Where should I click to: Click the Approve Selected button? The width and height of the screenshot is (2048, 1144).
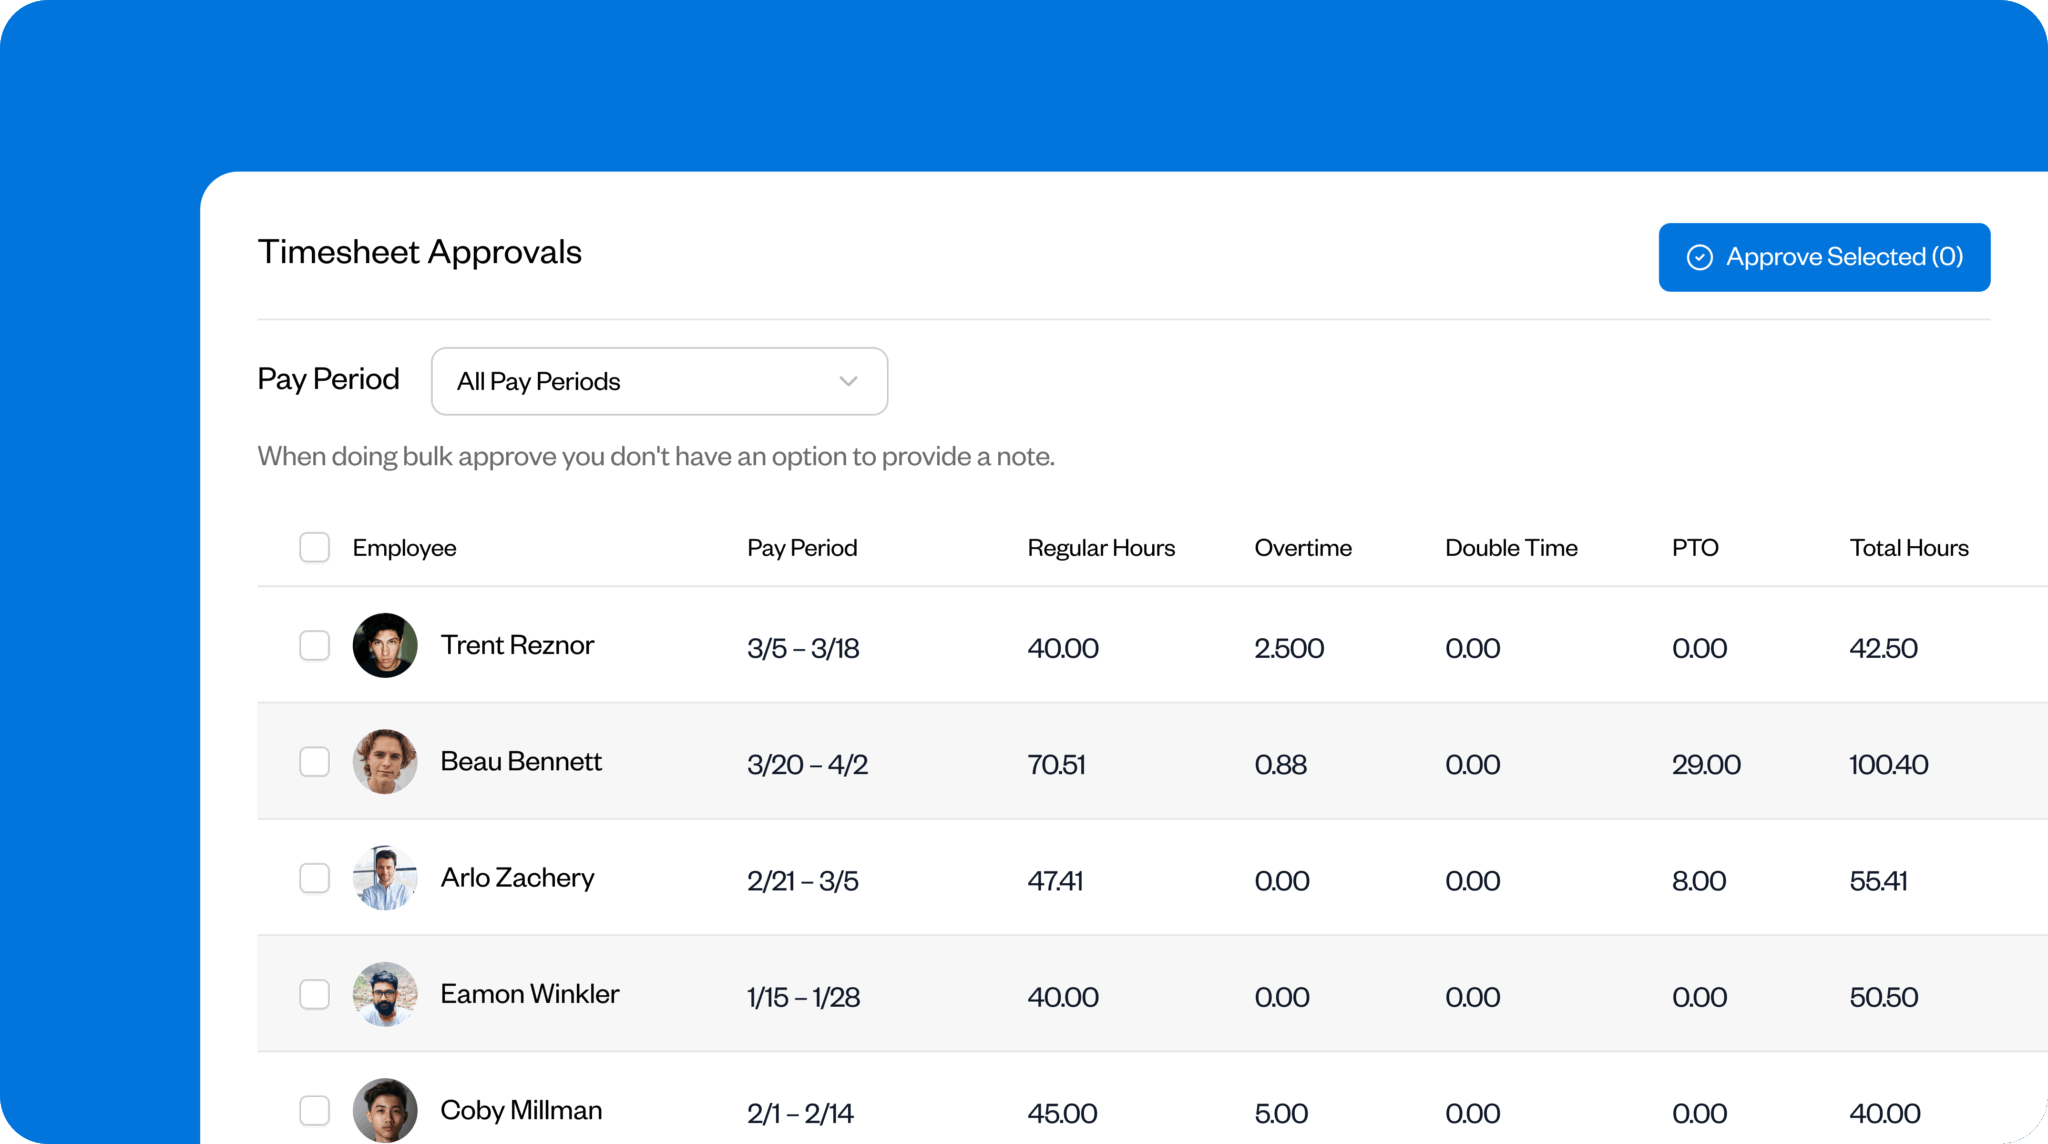1824,257
